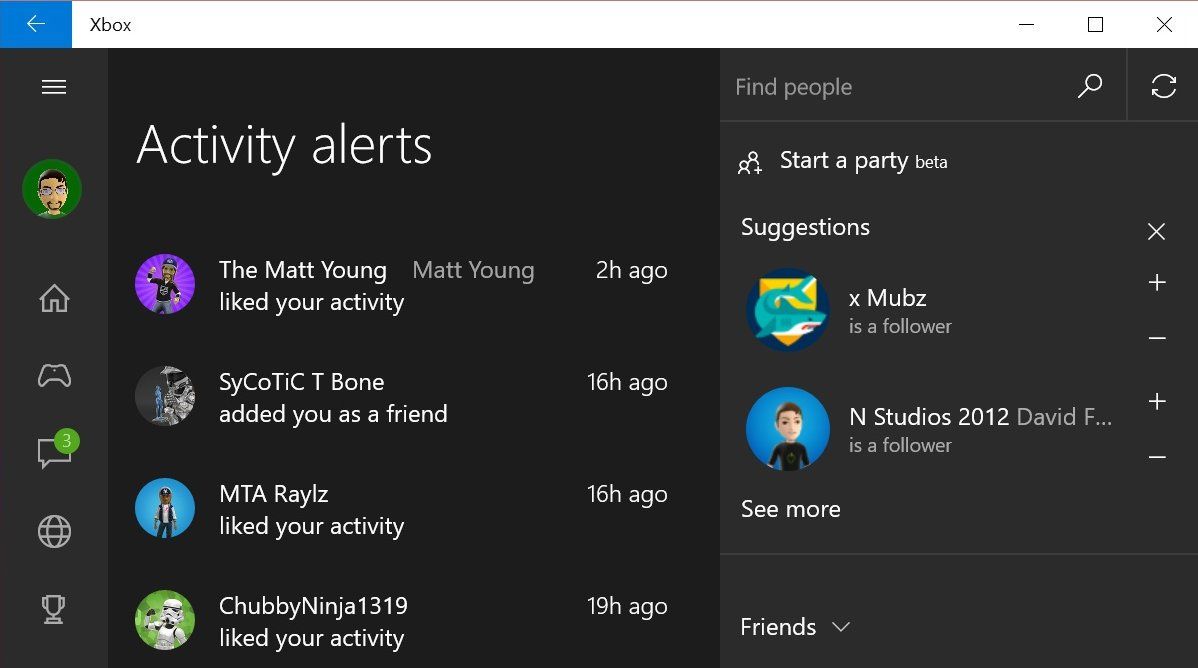Screen dimensions: 1198x668
Task: Open ChubbyNinja1319's avatar
Action: (x=164, y=621)
